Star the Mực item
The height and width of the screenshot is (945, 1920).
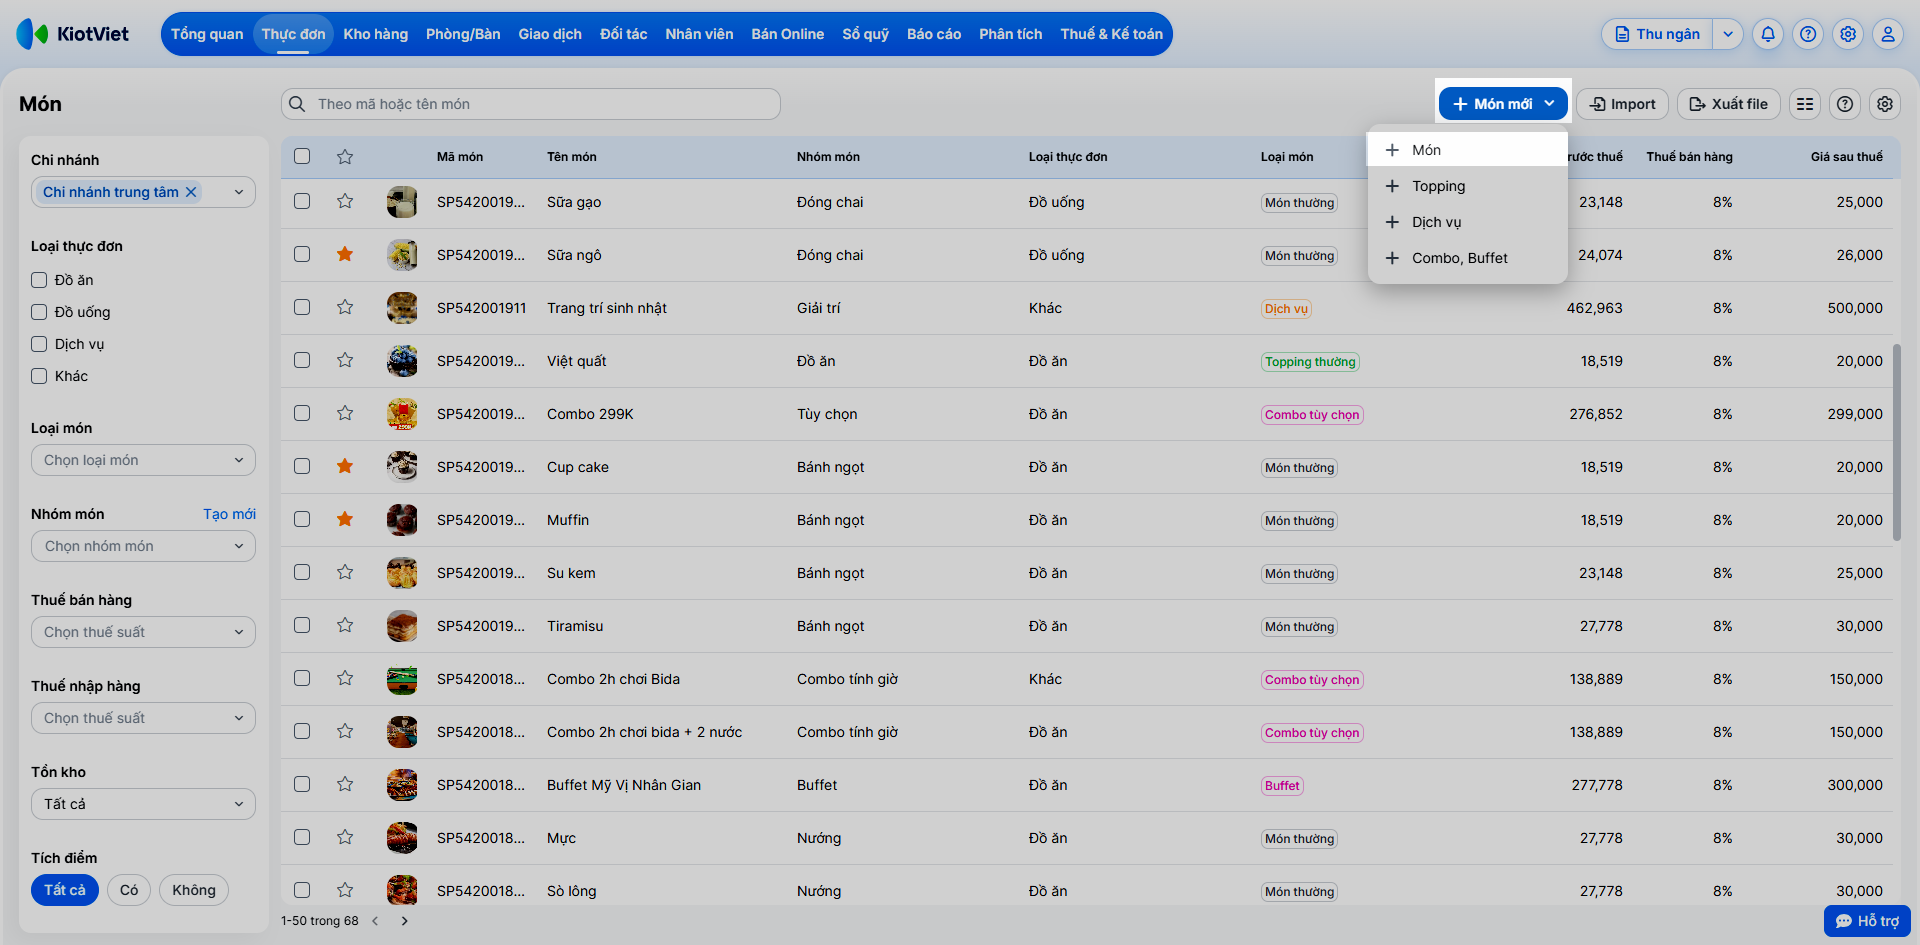[345, 837]
